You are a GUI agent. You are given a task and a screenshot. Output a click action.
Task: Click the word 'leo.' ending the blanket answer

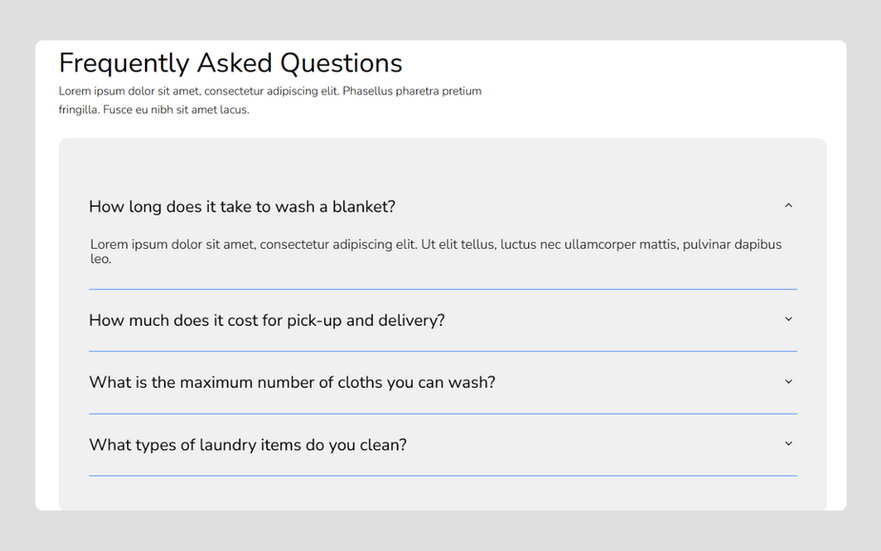(x=100, y=259)
